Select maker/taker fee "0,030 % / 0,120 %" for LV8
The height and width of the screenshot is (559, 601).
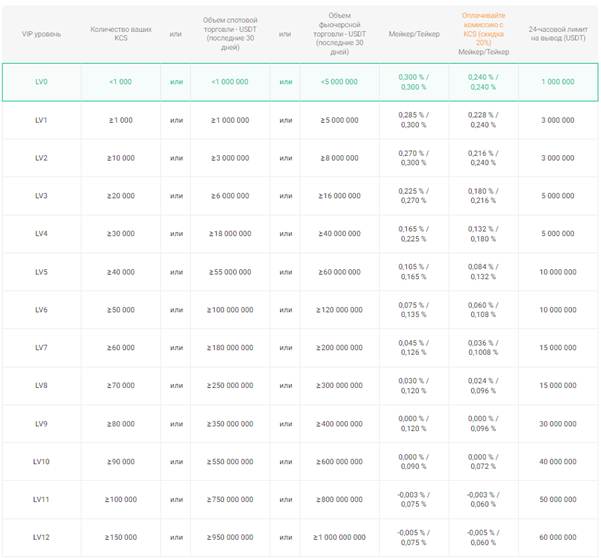[414, 386]
